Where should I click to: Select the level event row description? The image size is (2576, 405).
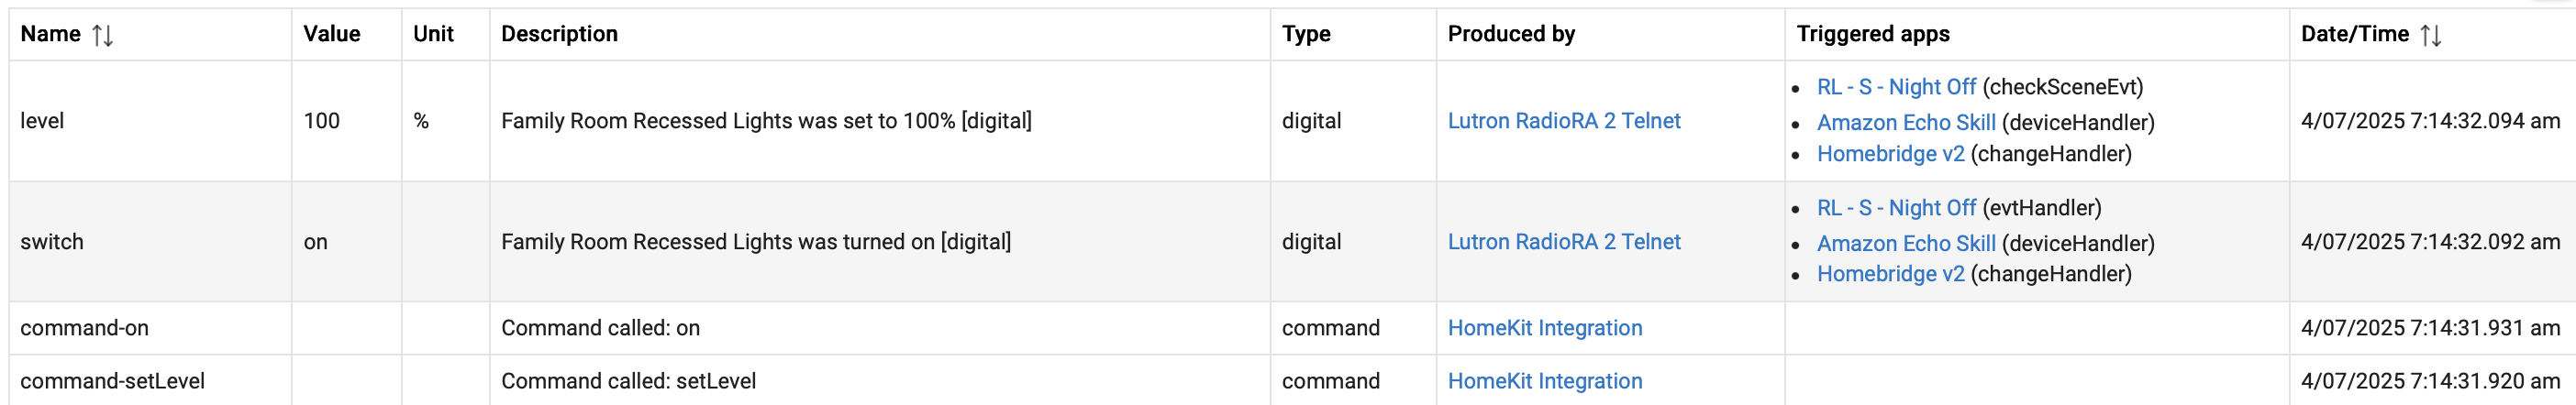pos(766,121)
